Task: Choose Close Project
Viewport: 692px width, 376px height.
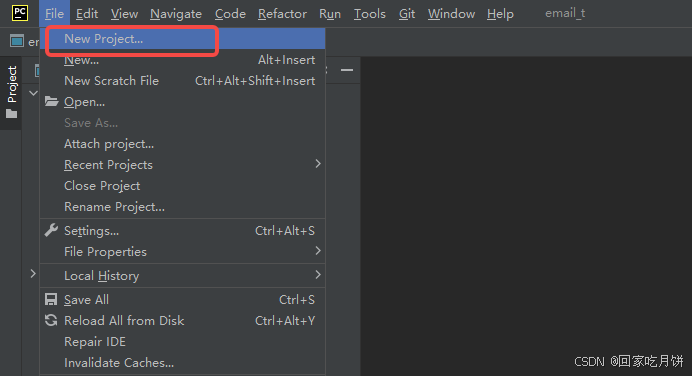Action: tap(183, 186)
